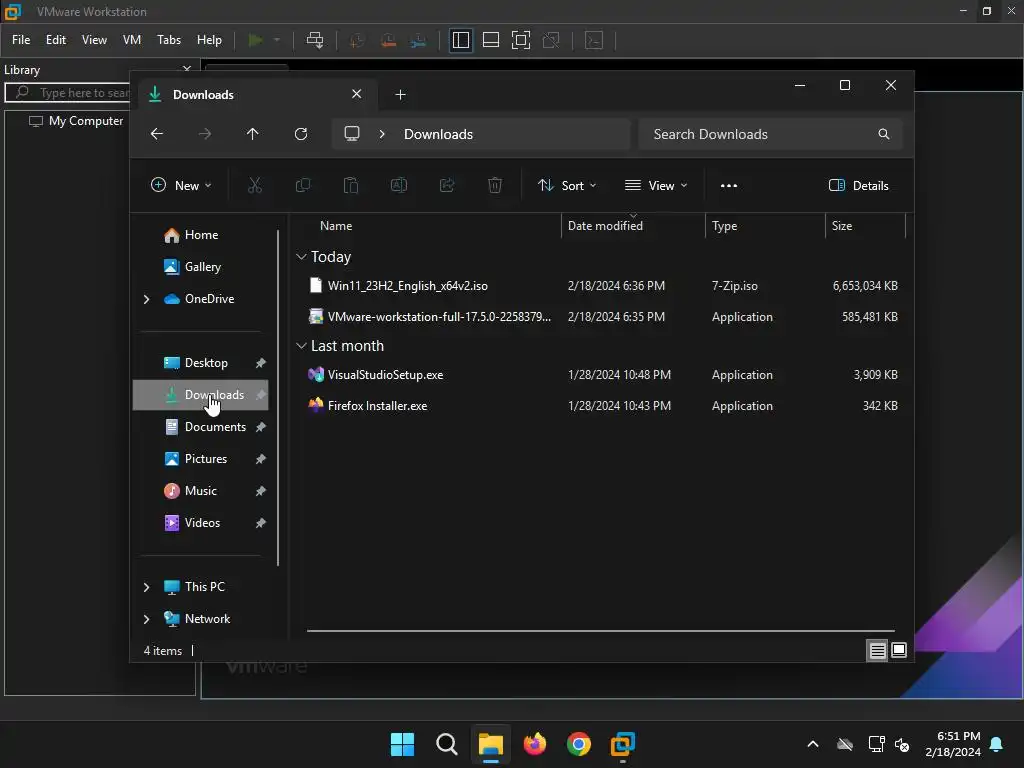This screenshot has width=1024, height=768.
Task: Open the Tabs menu
Action: click(x=168, y=40)
